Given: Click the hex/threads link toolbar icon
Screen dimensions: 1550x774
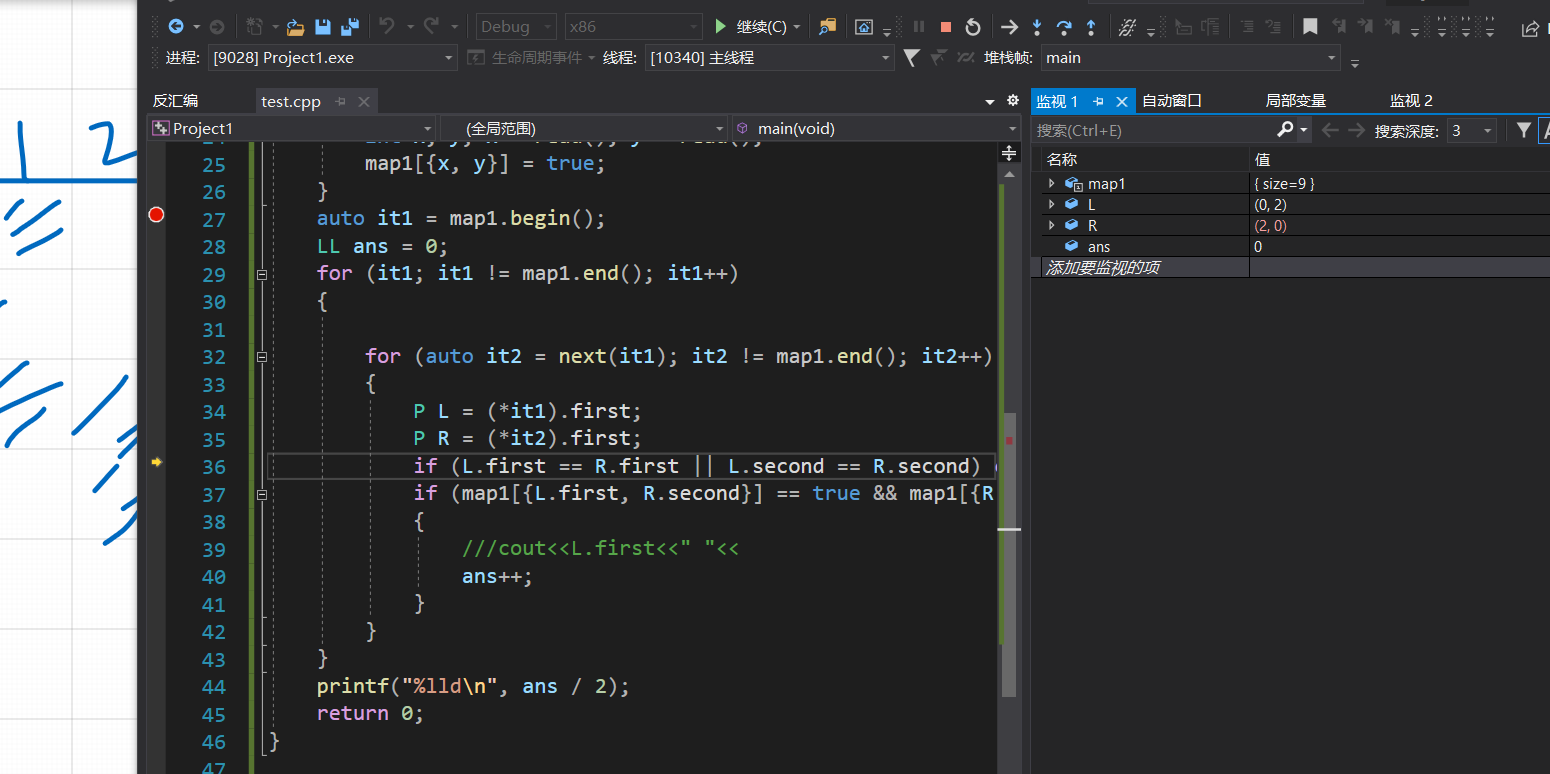Looking at the screenshot, I should (x=1127, y=27).
